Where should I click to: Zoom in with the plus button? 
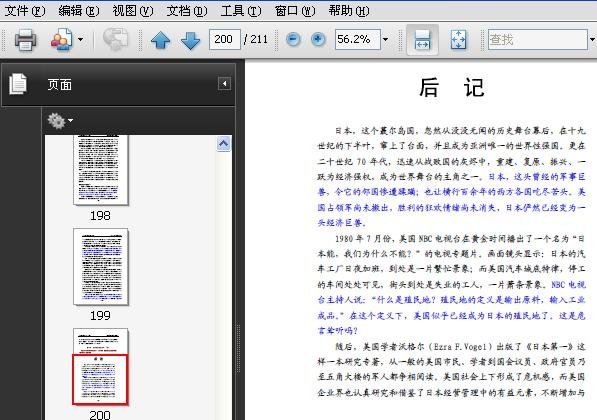pos(318,39)
